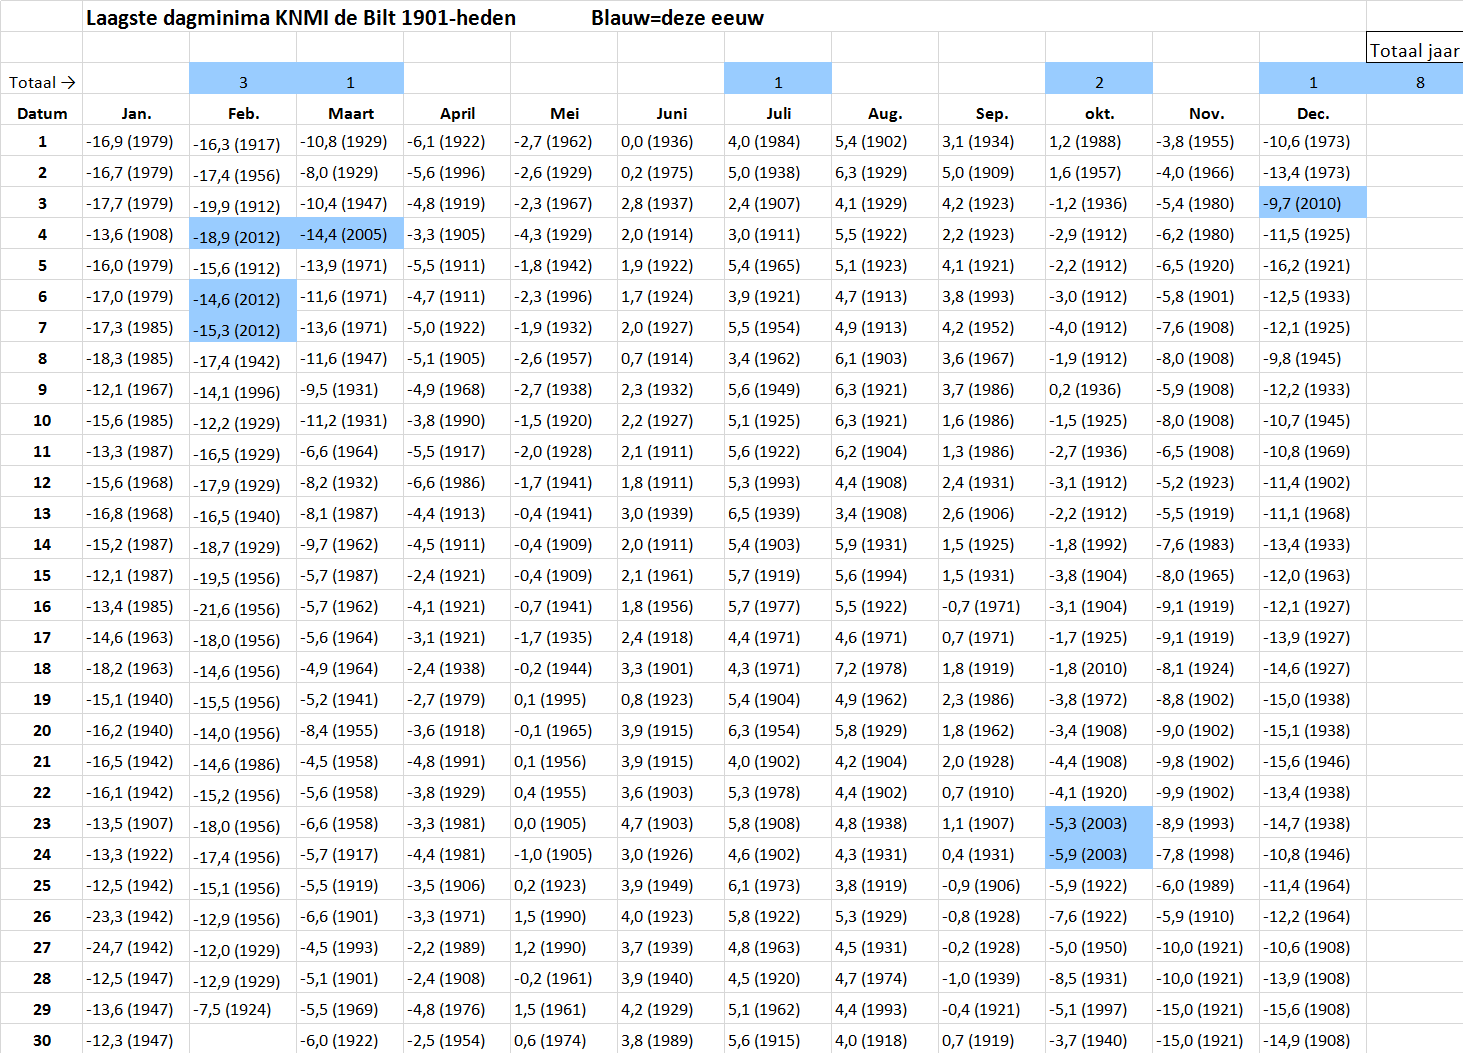Select cell '-6,6 (1986)'
The width and height of the screenshot is (1463, 1053).
457,482
